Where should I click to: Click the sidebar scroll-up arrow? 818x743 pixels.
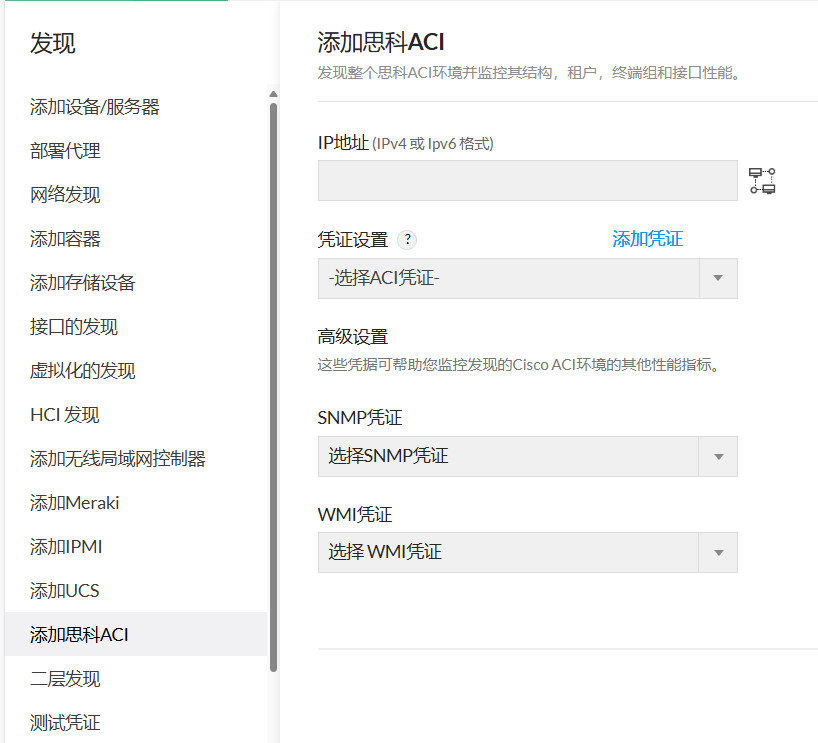273,94
